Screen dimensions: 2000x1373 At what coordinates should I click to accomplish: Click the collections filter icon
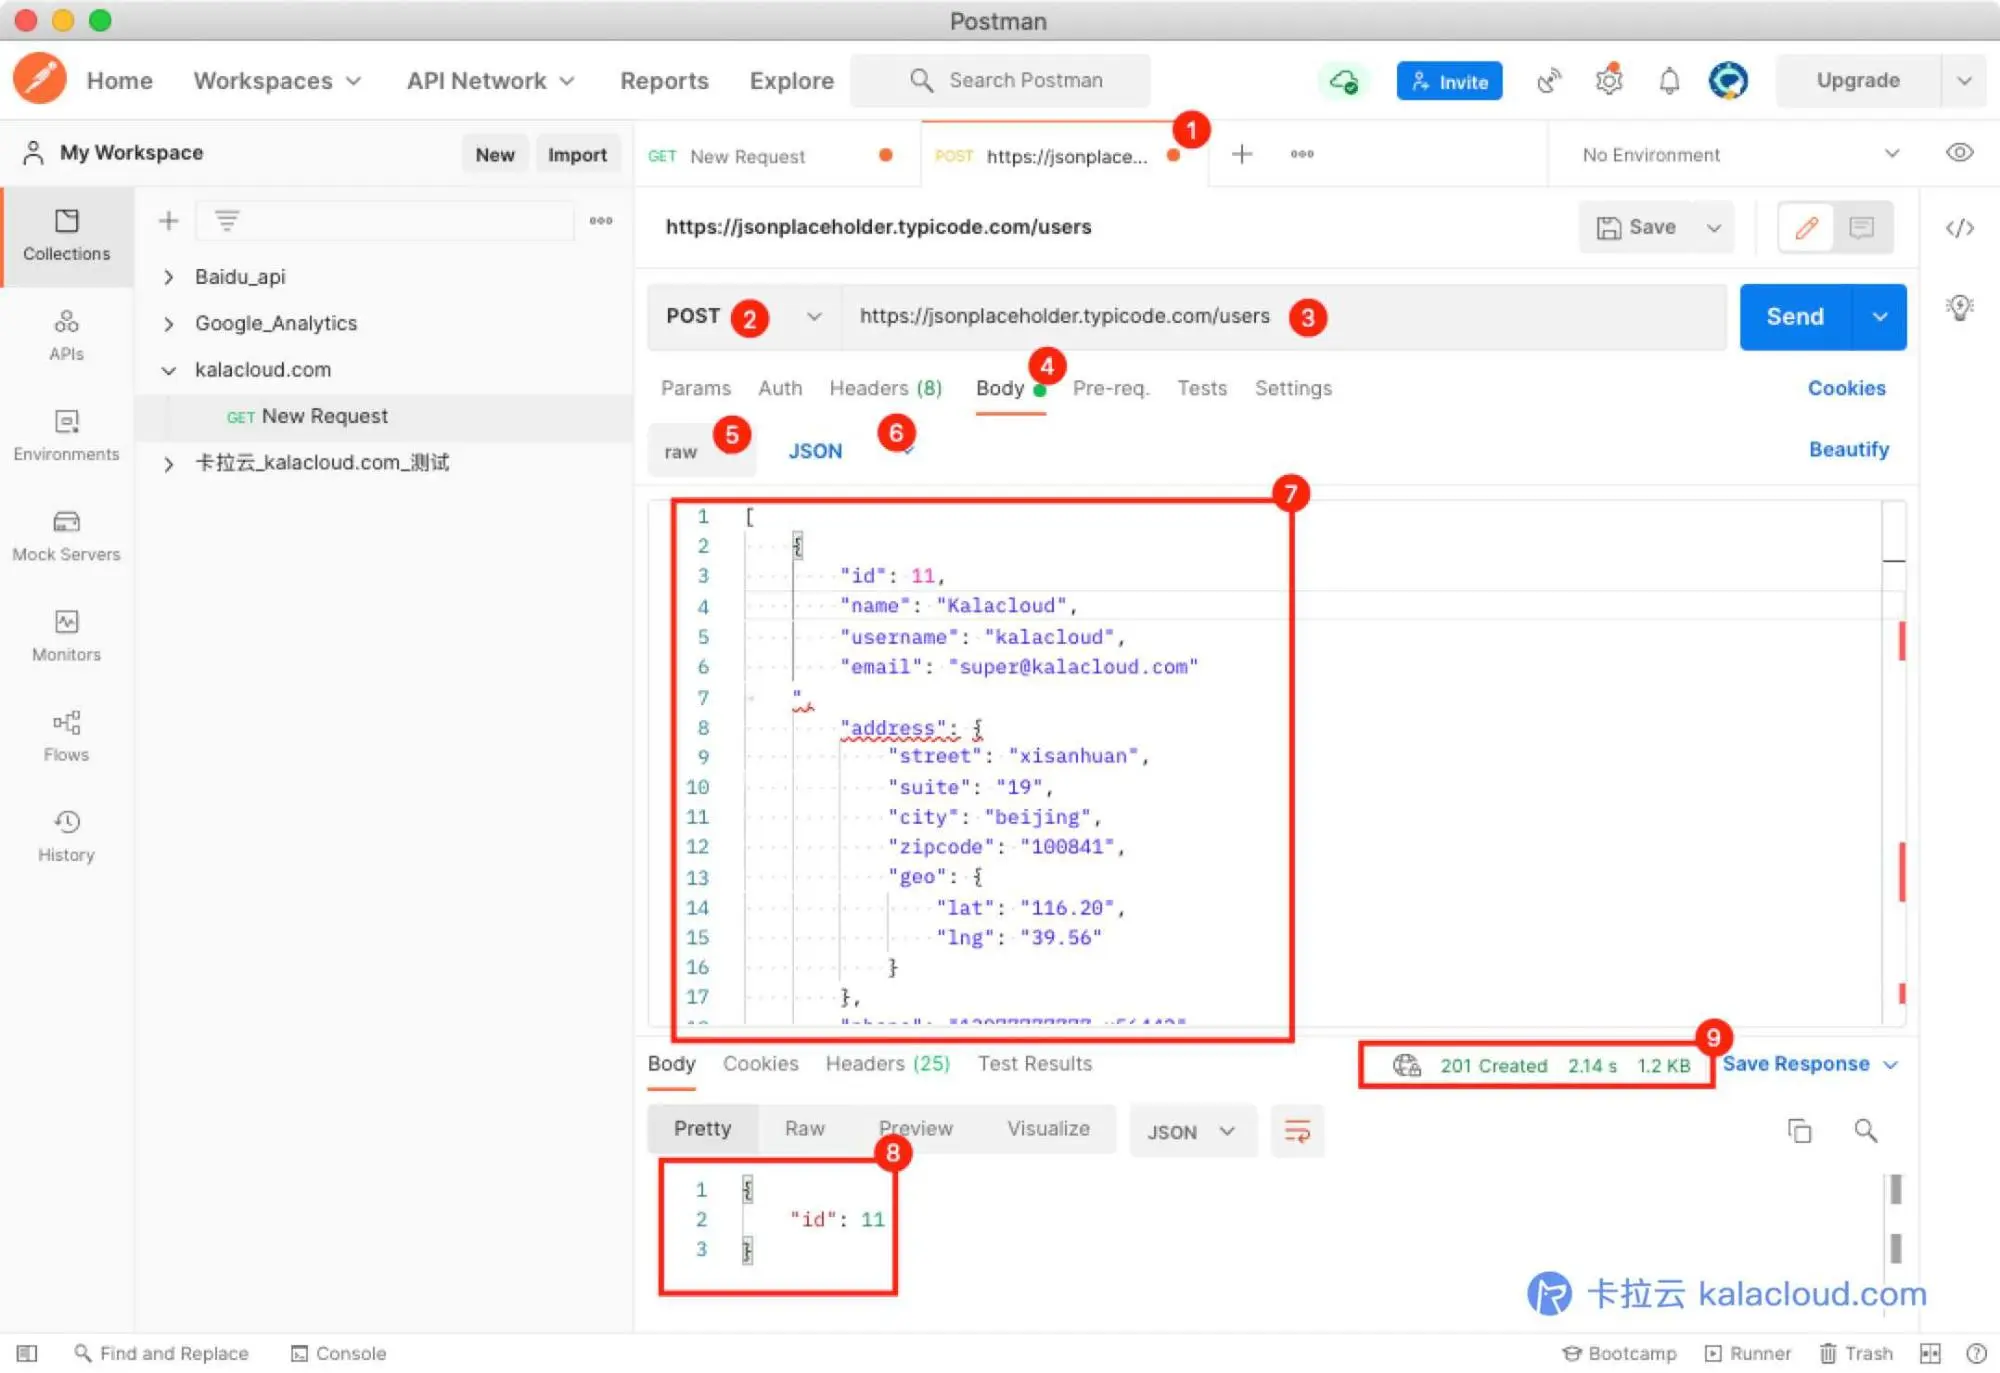(x=227, y=221)
